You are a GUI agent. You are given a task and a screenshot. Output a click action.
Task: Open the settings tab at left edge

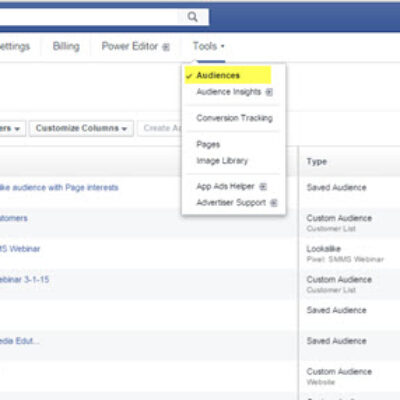(15, 46)
